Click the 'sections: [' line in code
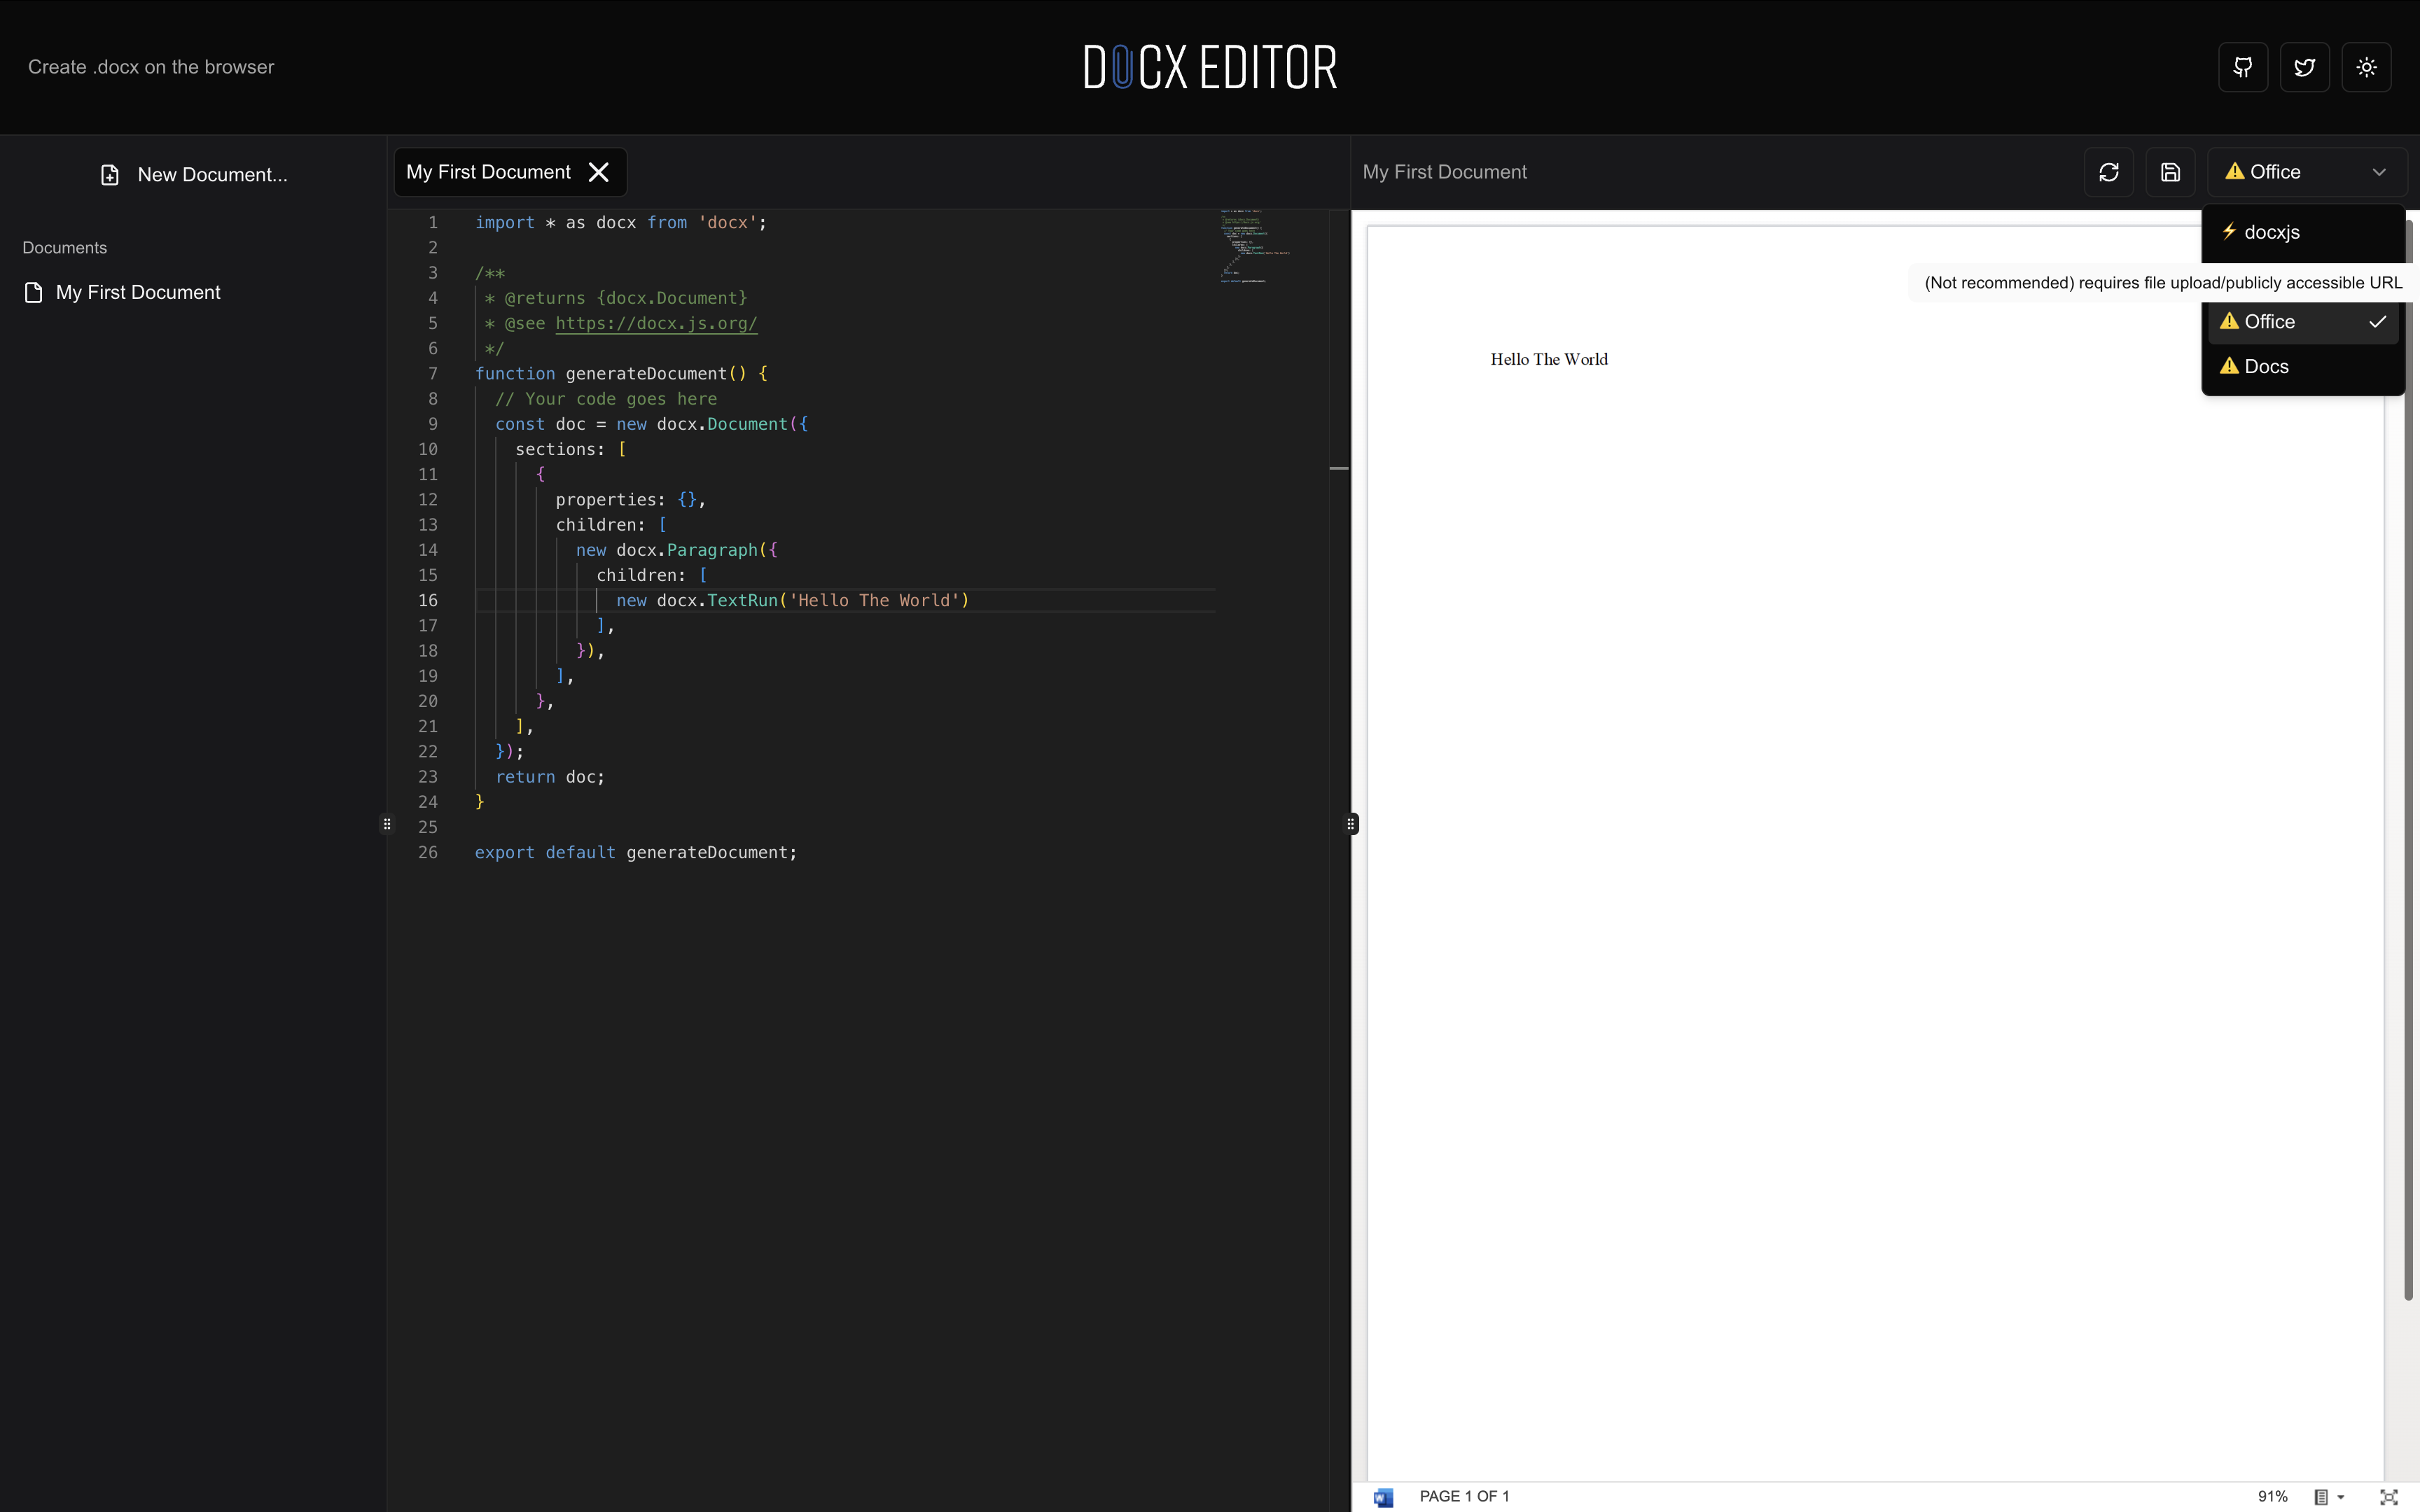This screenshot has width=2420, height=1512. pyautogui.click(x=571, y=449)
